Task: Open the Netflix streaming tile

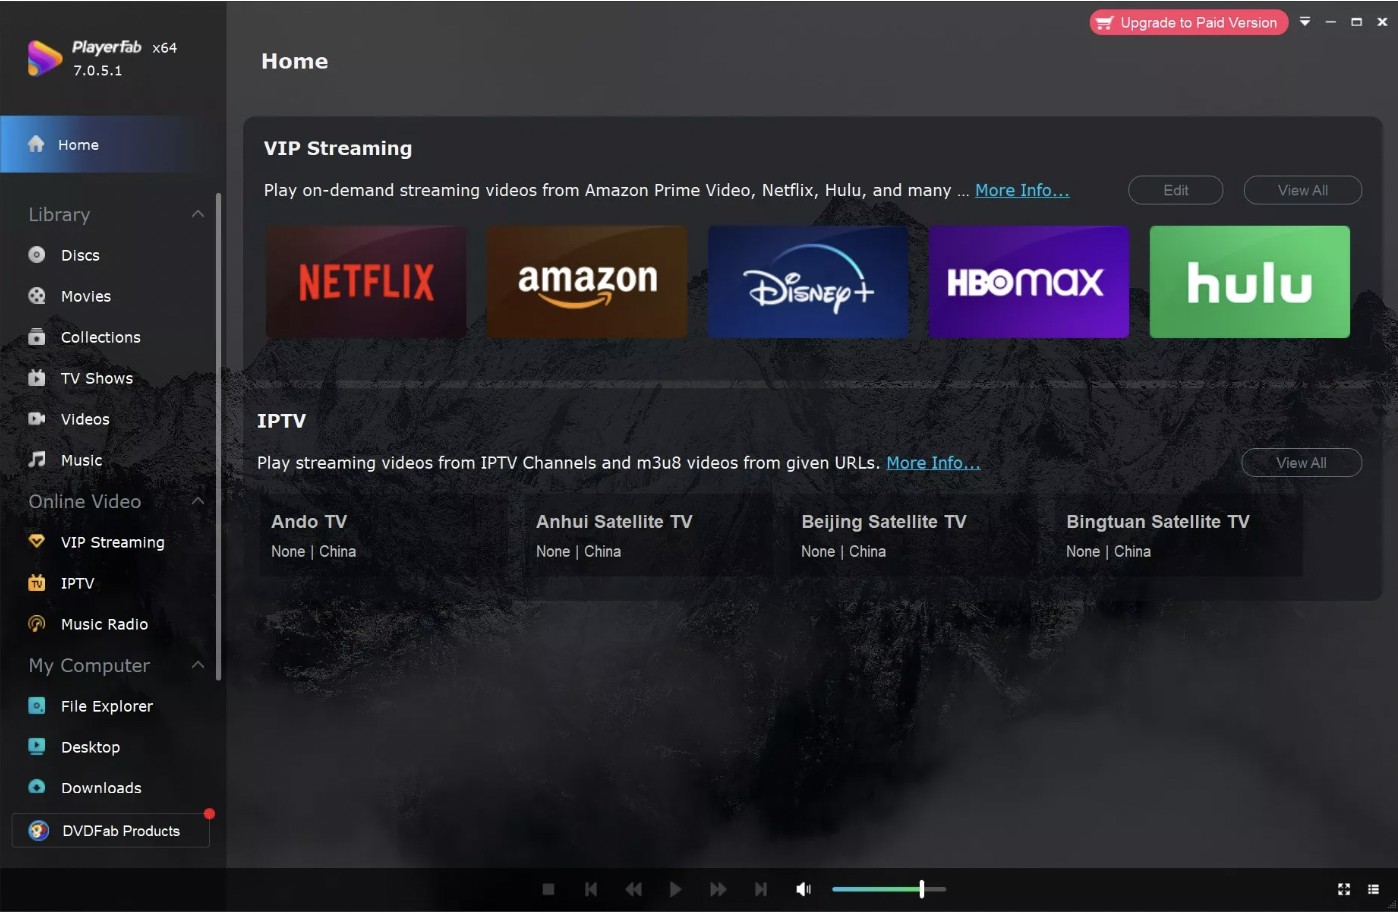Action: pyautogui.click(x=366, y=282)
